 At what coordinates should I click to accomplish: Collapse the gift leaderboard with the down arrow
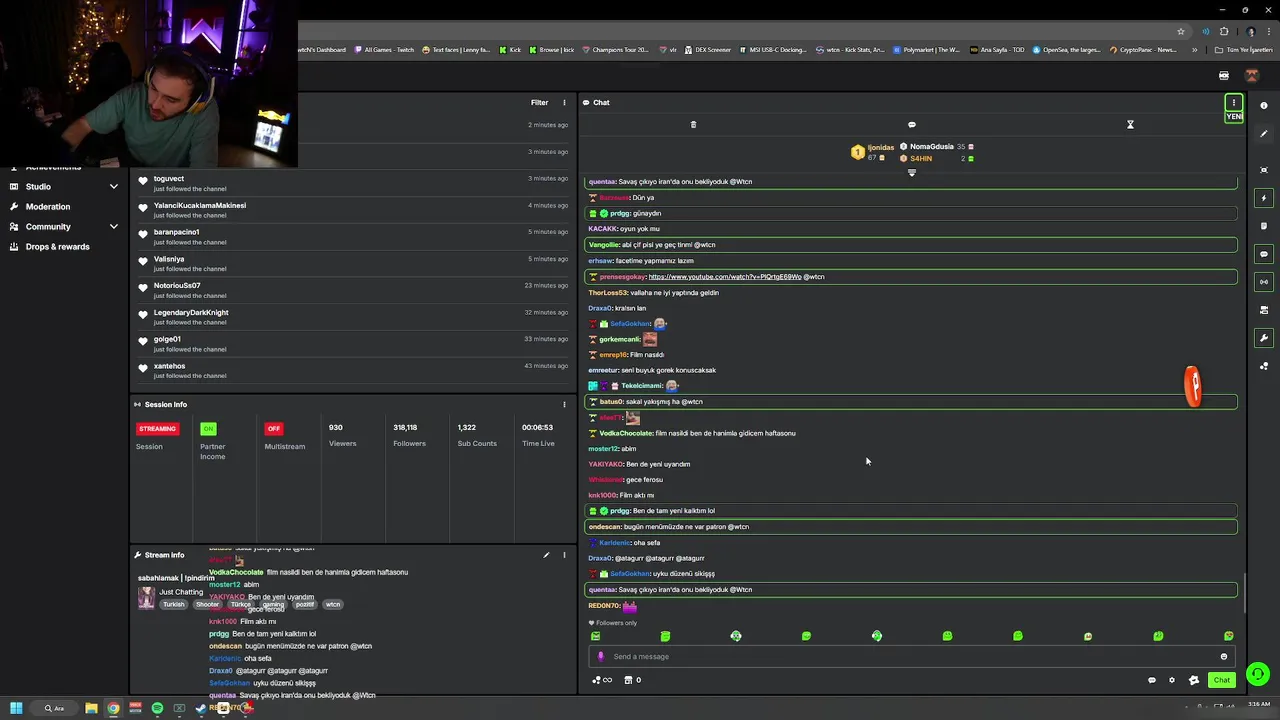(x=911, y=173)
